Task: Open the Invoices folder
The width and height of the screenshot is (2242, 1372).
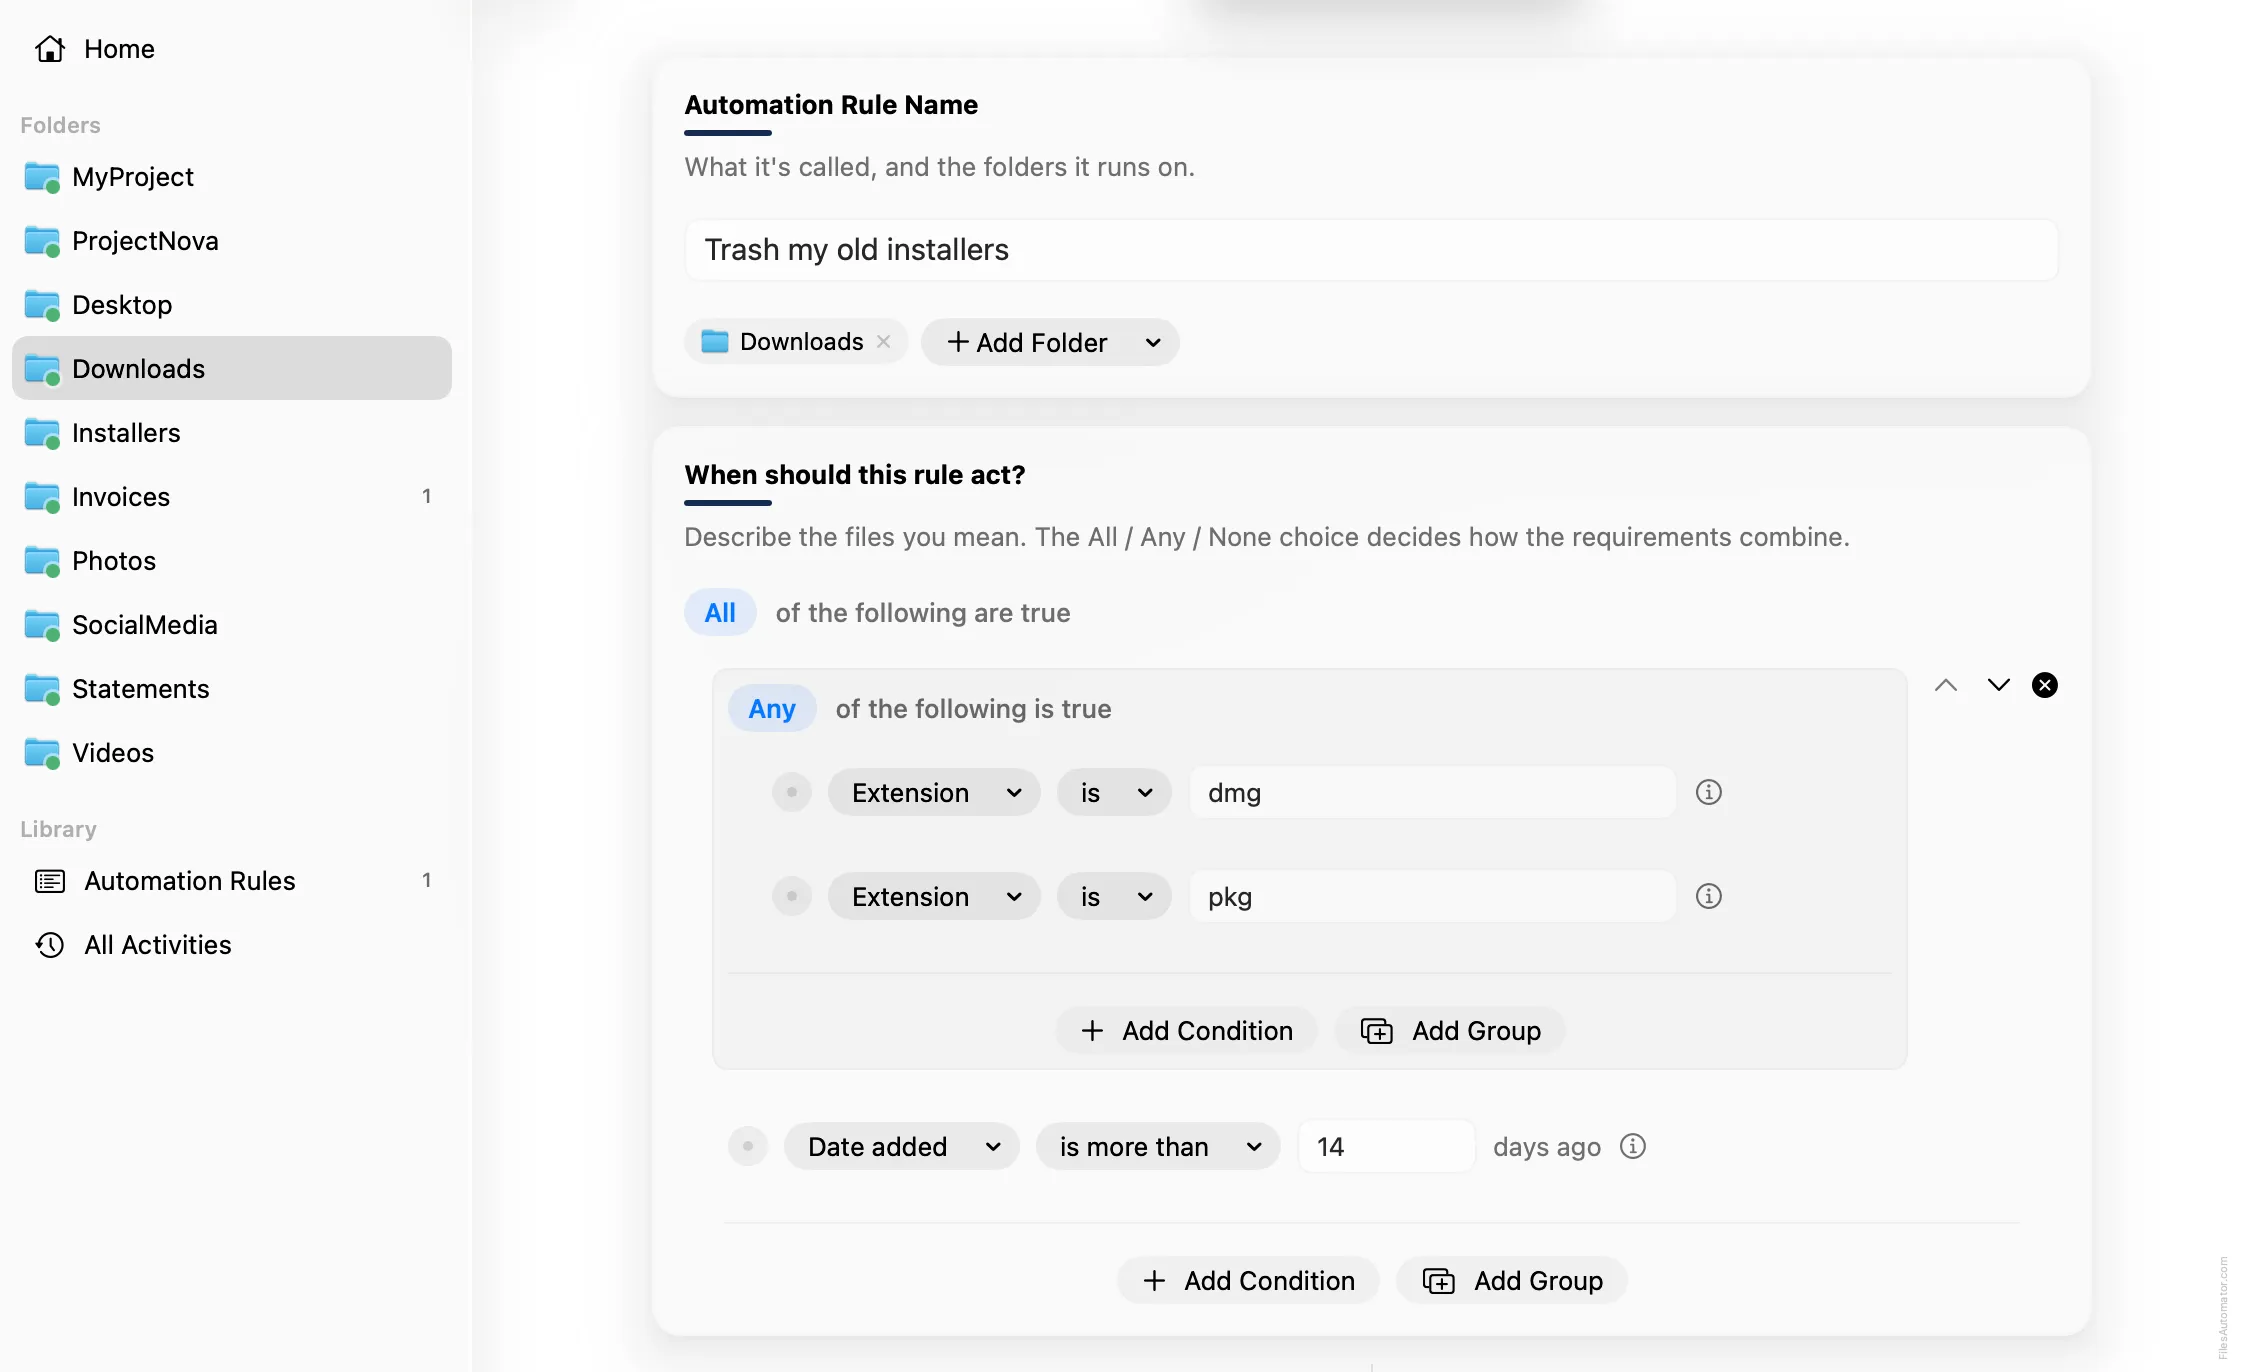Action: pyautogui.click(x=232, y=497)
